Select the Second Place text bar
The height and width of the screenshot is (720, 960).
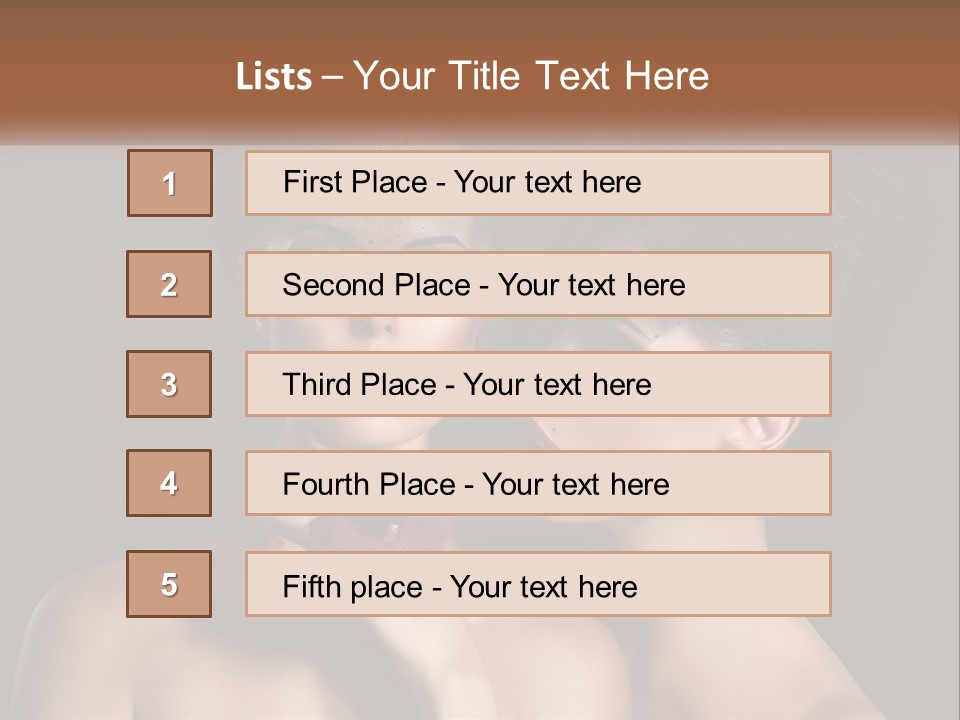[538, 284]
